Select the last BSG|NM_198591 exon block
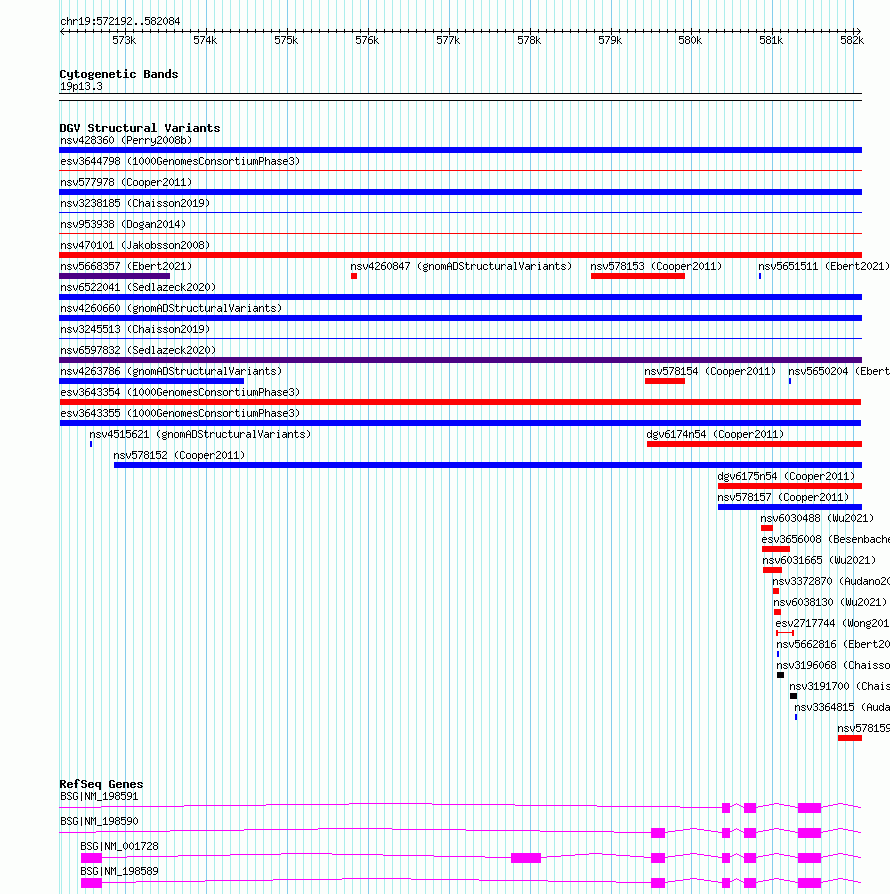Image resolution: width=890 pixels, height=894 pixels. coord(809,808)
